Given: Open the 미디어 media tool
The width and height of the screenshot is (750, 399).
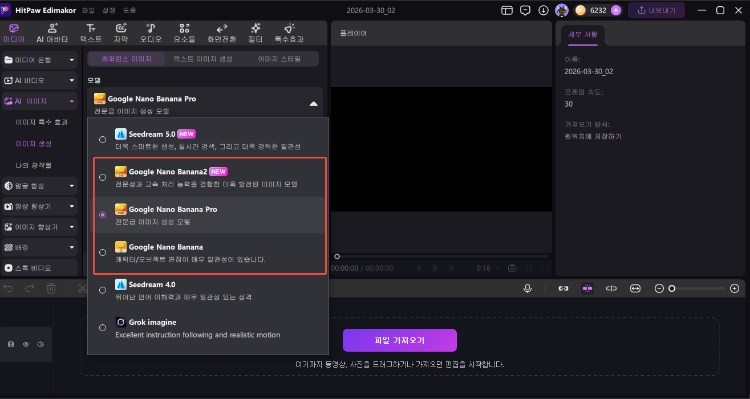Looking at the screenshot, I should [x=14, y=33].
